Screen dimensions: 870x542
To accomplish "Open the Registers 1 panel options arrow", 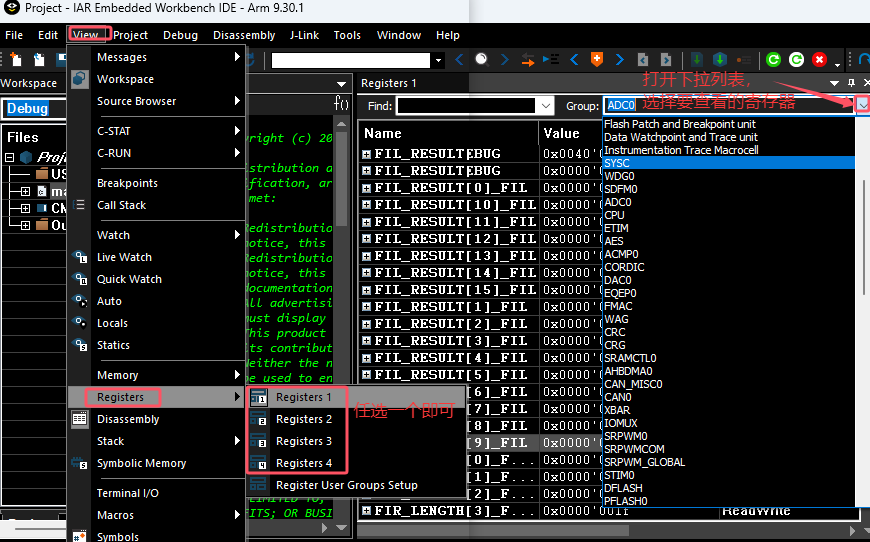I will pos(834,83).
